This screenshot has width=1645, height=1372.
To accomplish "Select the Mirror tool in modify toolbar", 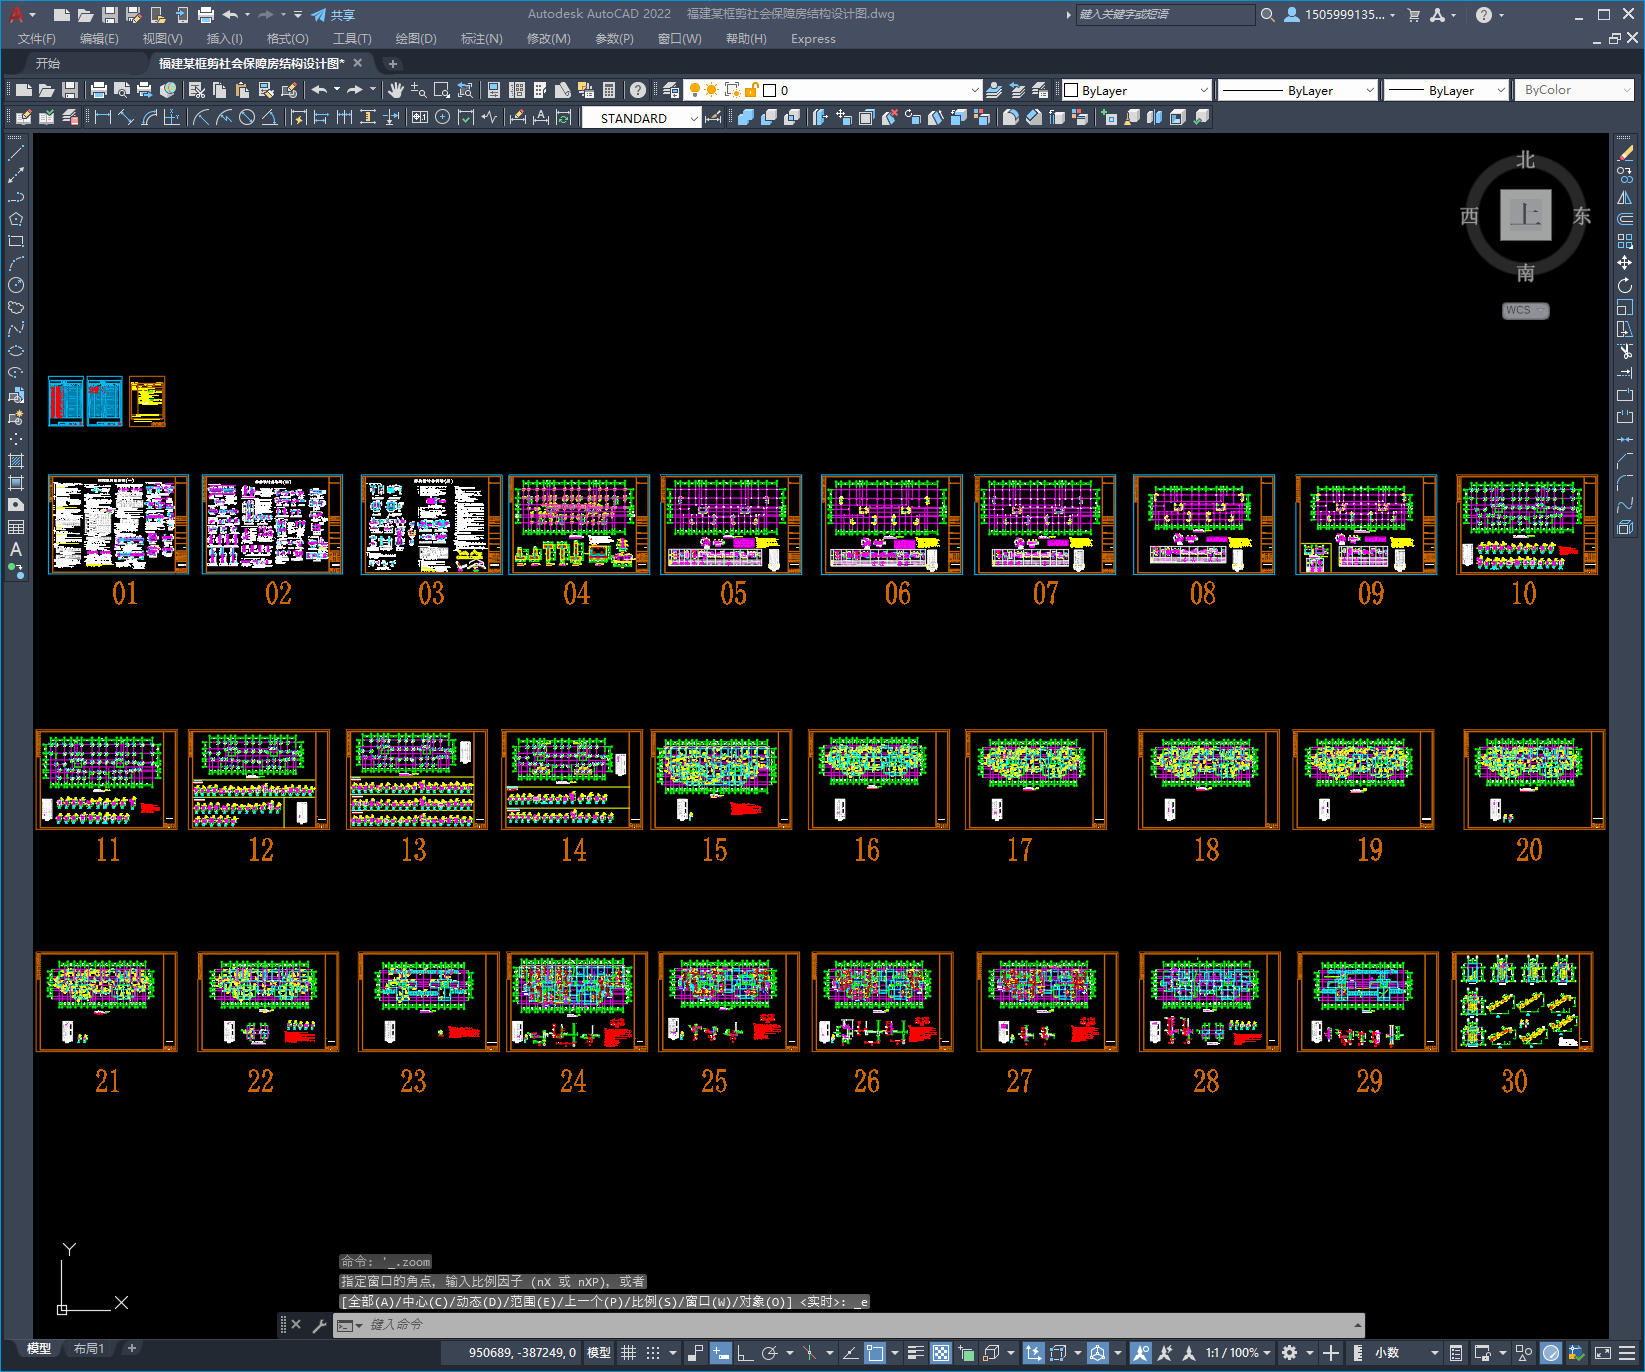I will (x=1625, y=197).
